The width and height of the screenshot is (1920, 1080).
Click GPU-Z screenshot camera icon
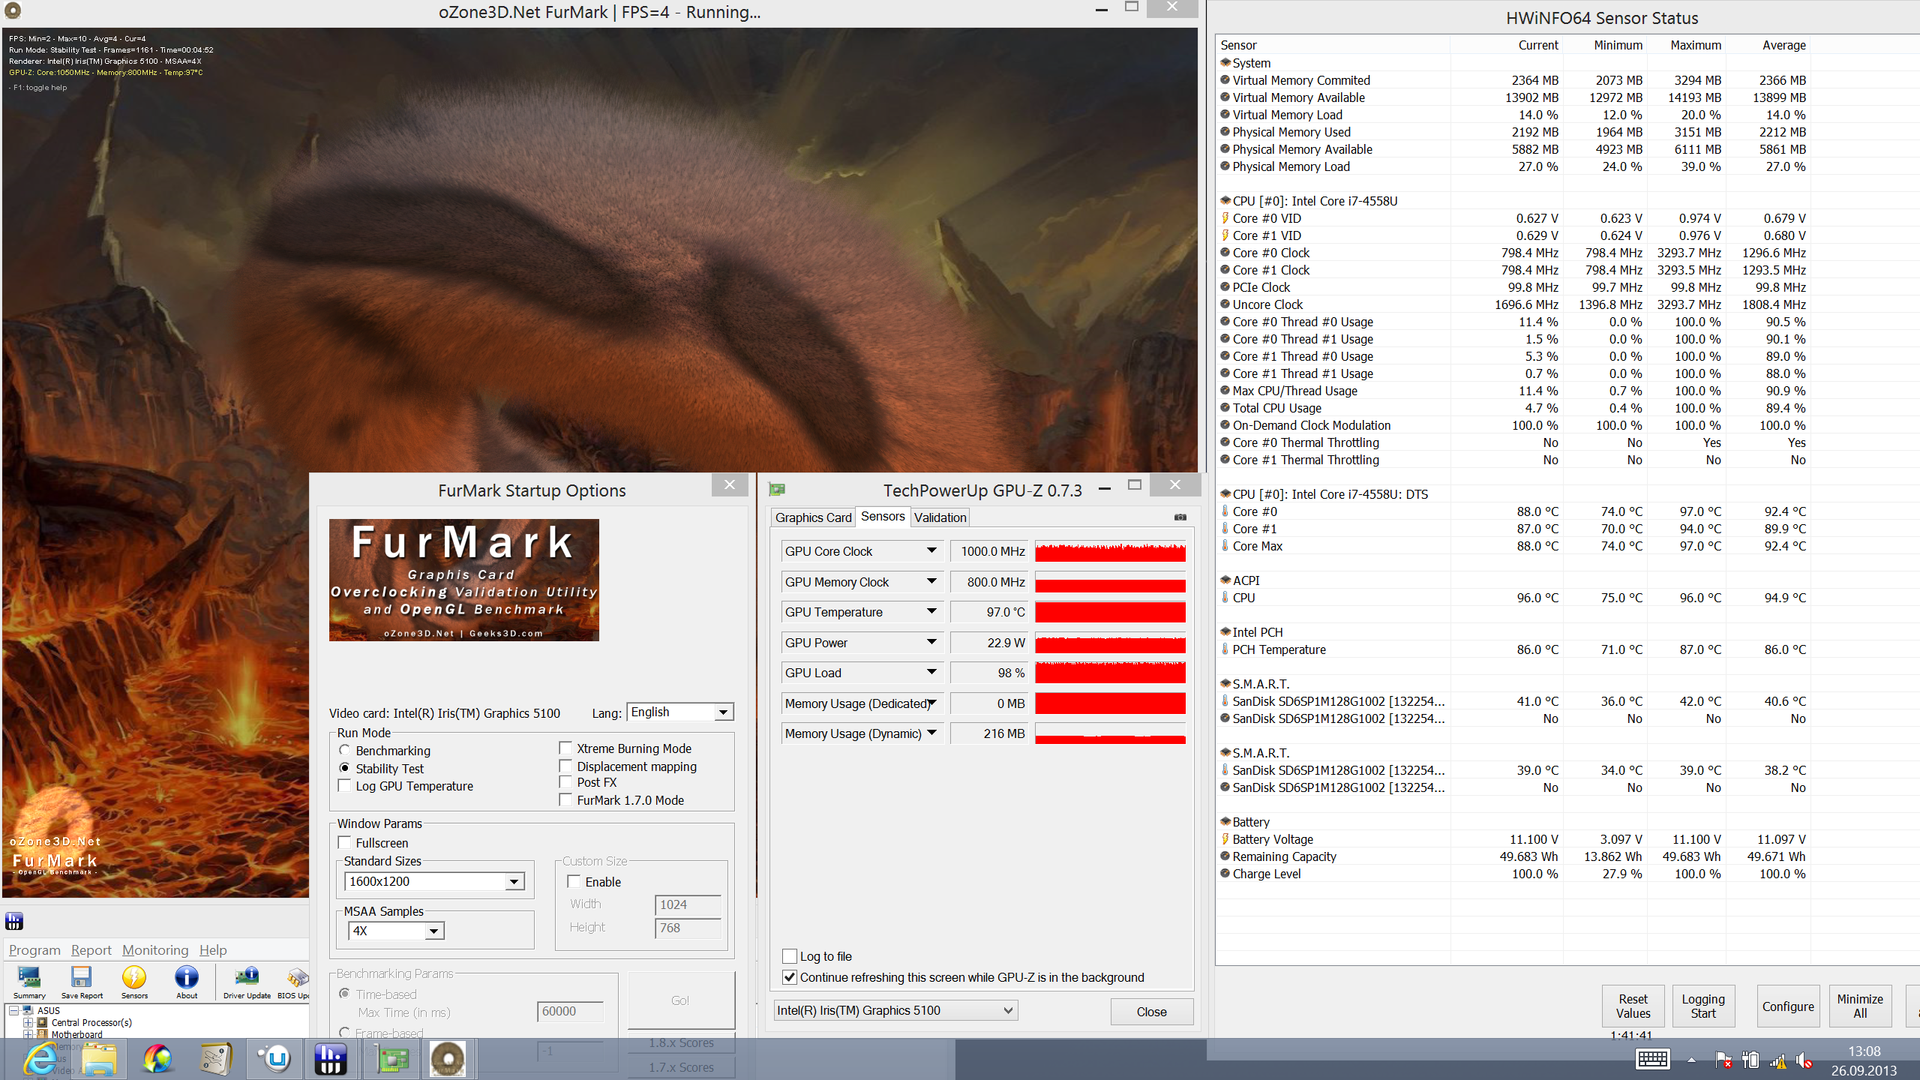point(1180,517)
